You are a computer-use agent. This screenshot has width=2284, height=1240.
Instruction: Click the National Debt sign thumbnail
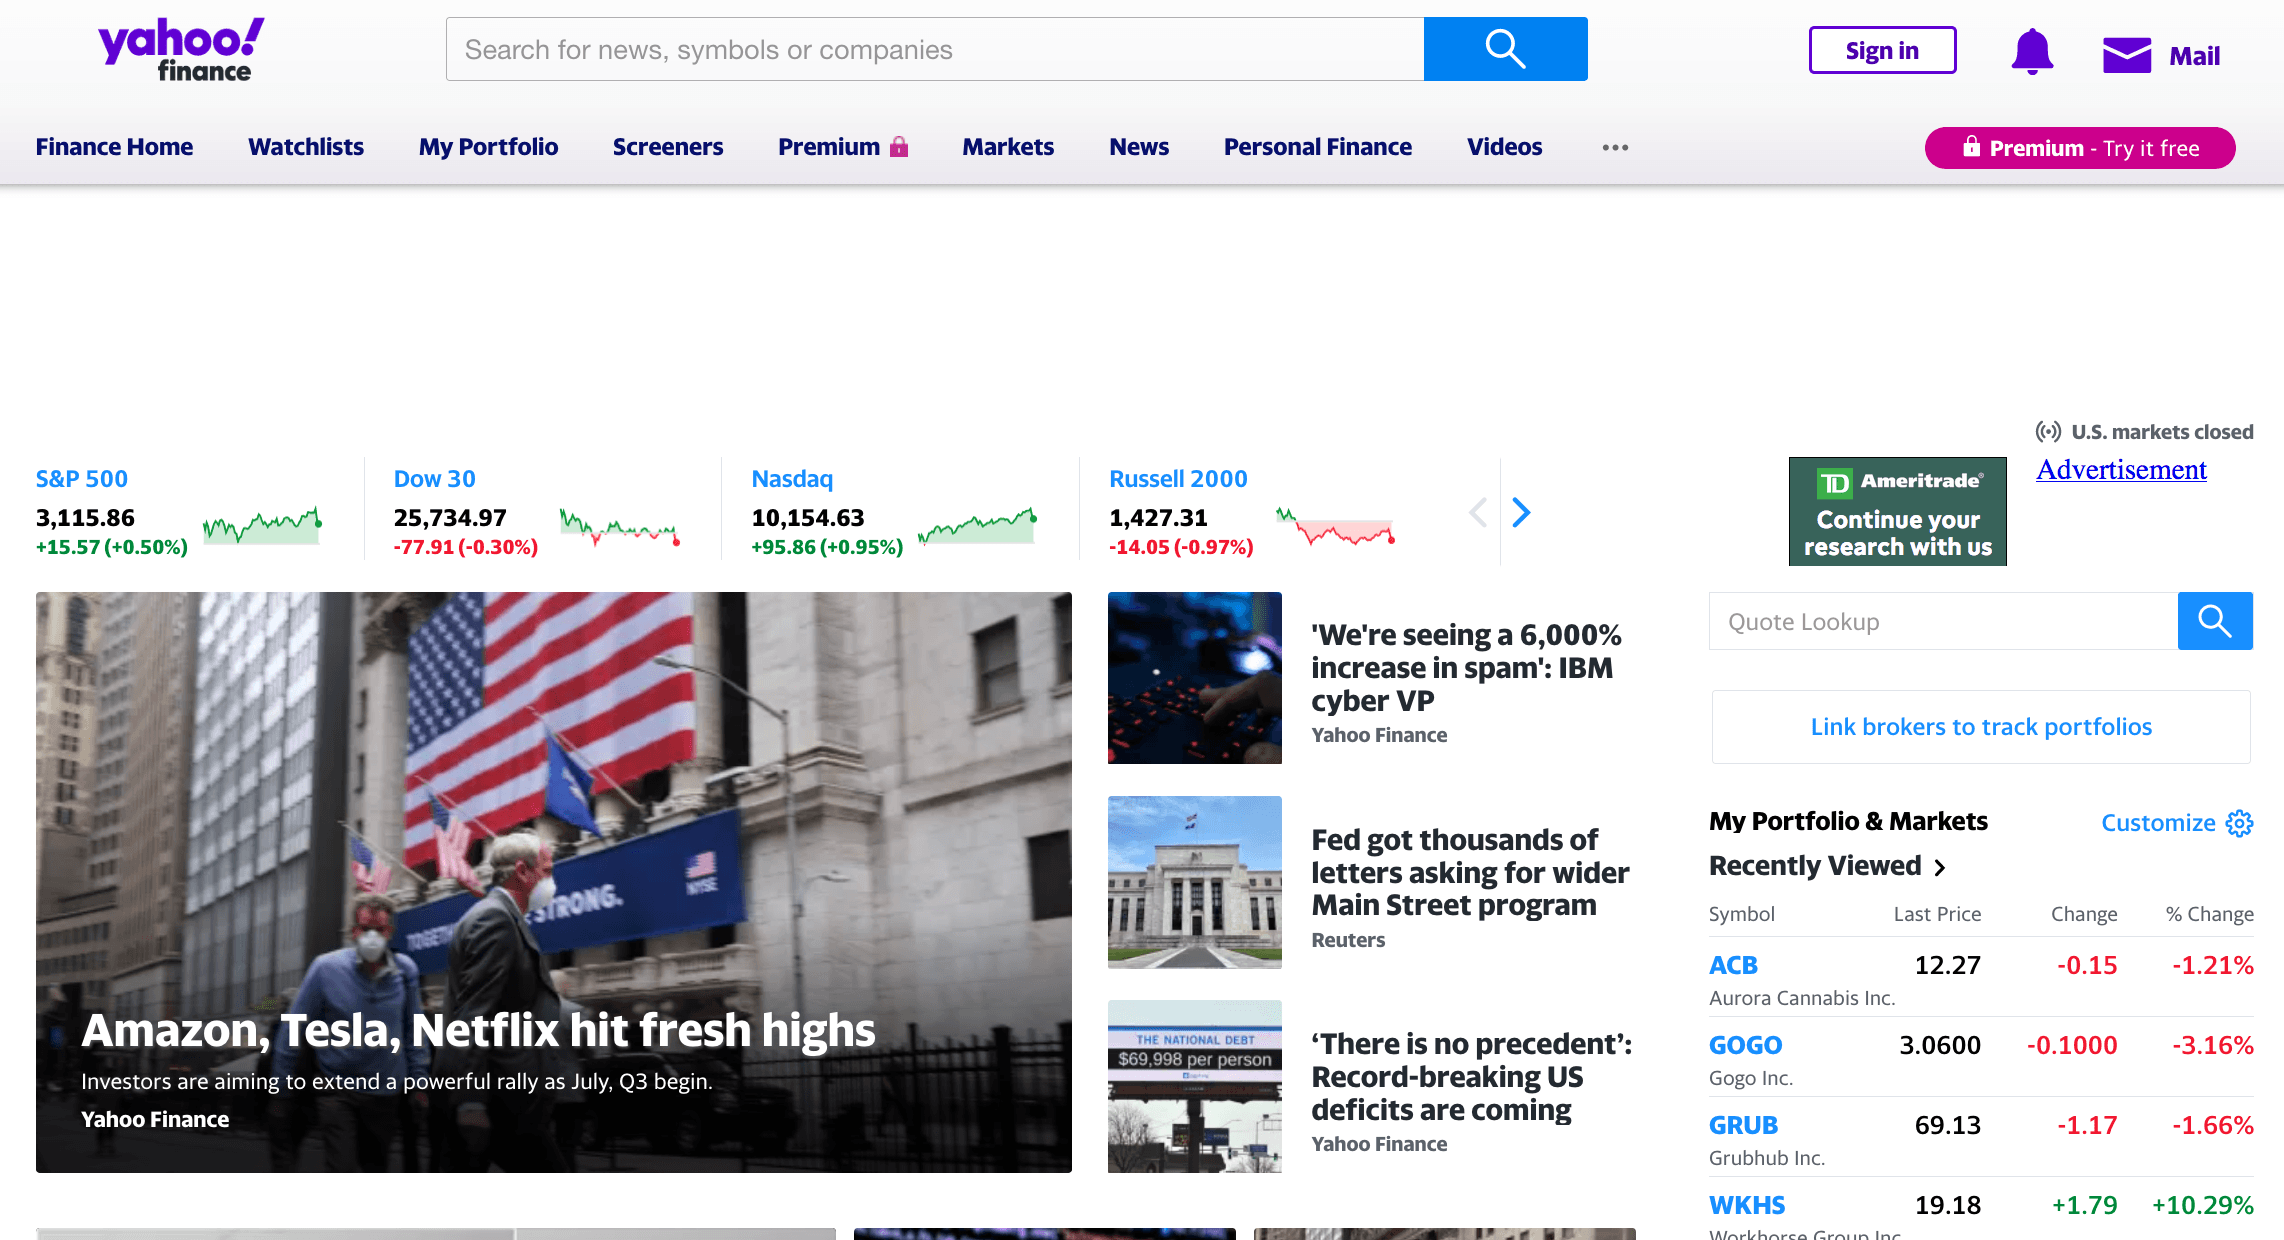pos(1194,1086)
